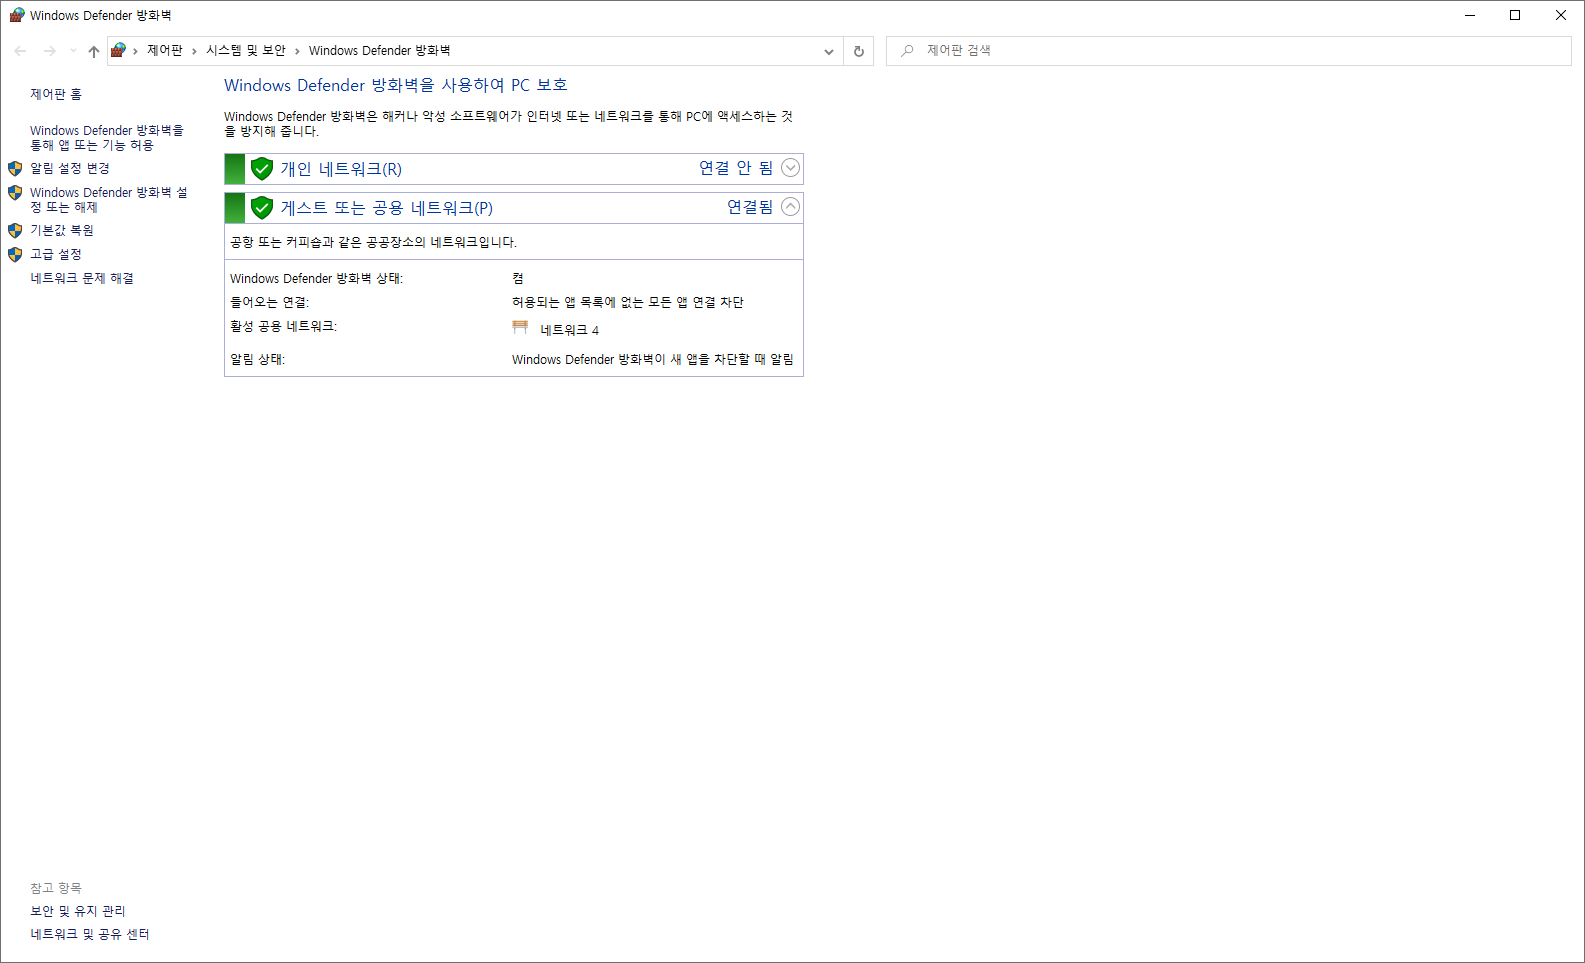The width and height of the screenshot is (1585, 963).
Task: Click shield icon beside 알림 설정 변경
Action: point(15,168)
